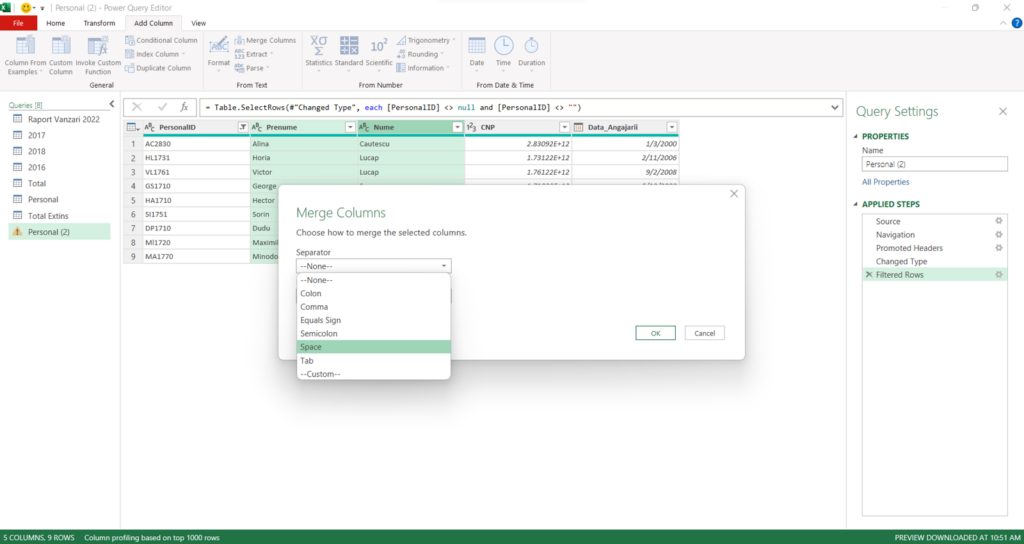Open the All Properties link
The image size is (1024, 544).
pos(886,182)
